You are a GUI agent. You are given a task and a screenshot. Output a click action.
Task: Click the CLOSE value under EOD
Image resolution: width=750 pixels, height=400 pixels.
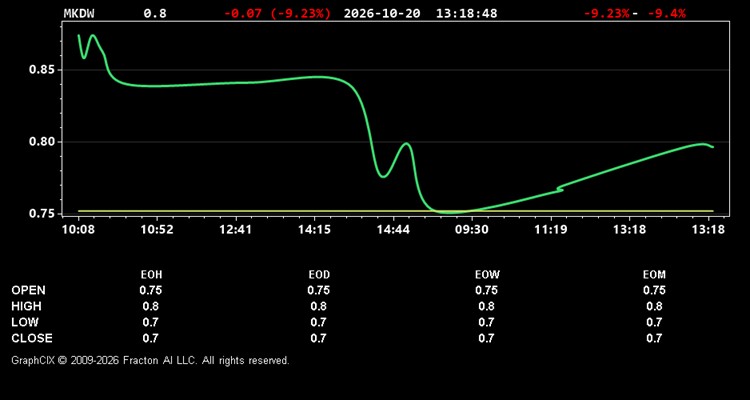coord(319,338)
